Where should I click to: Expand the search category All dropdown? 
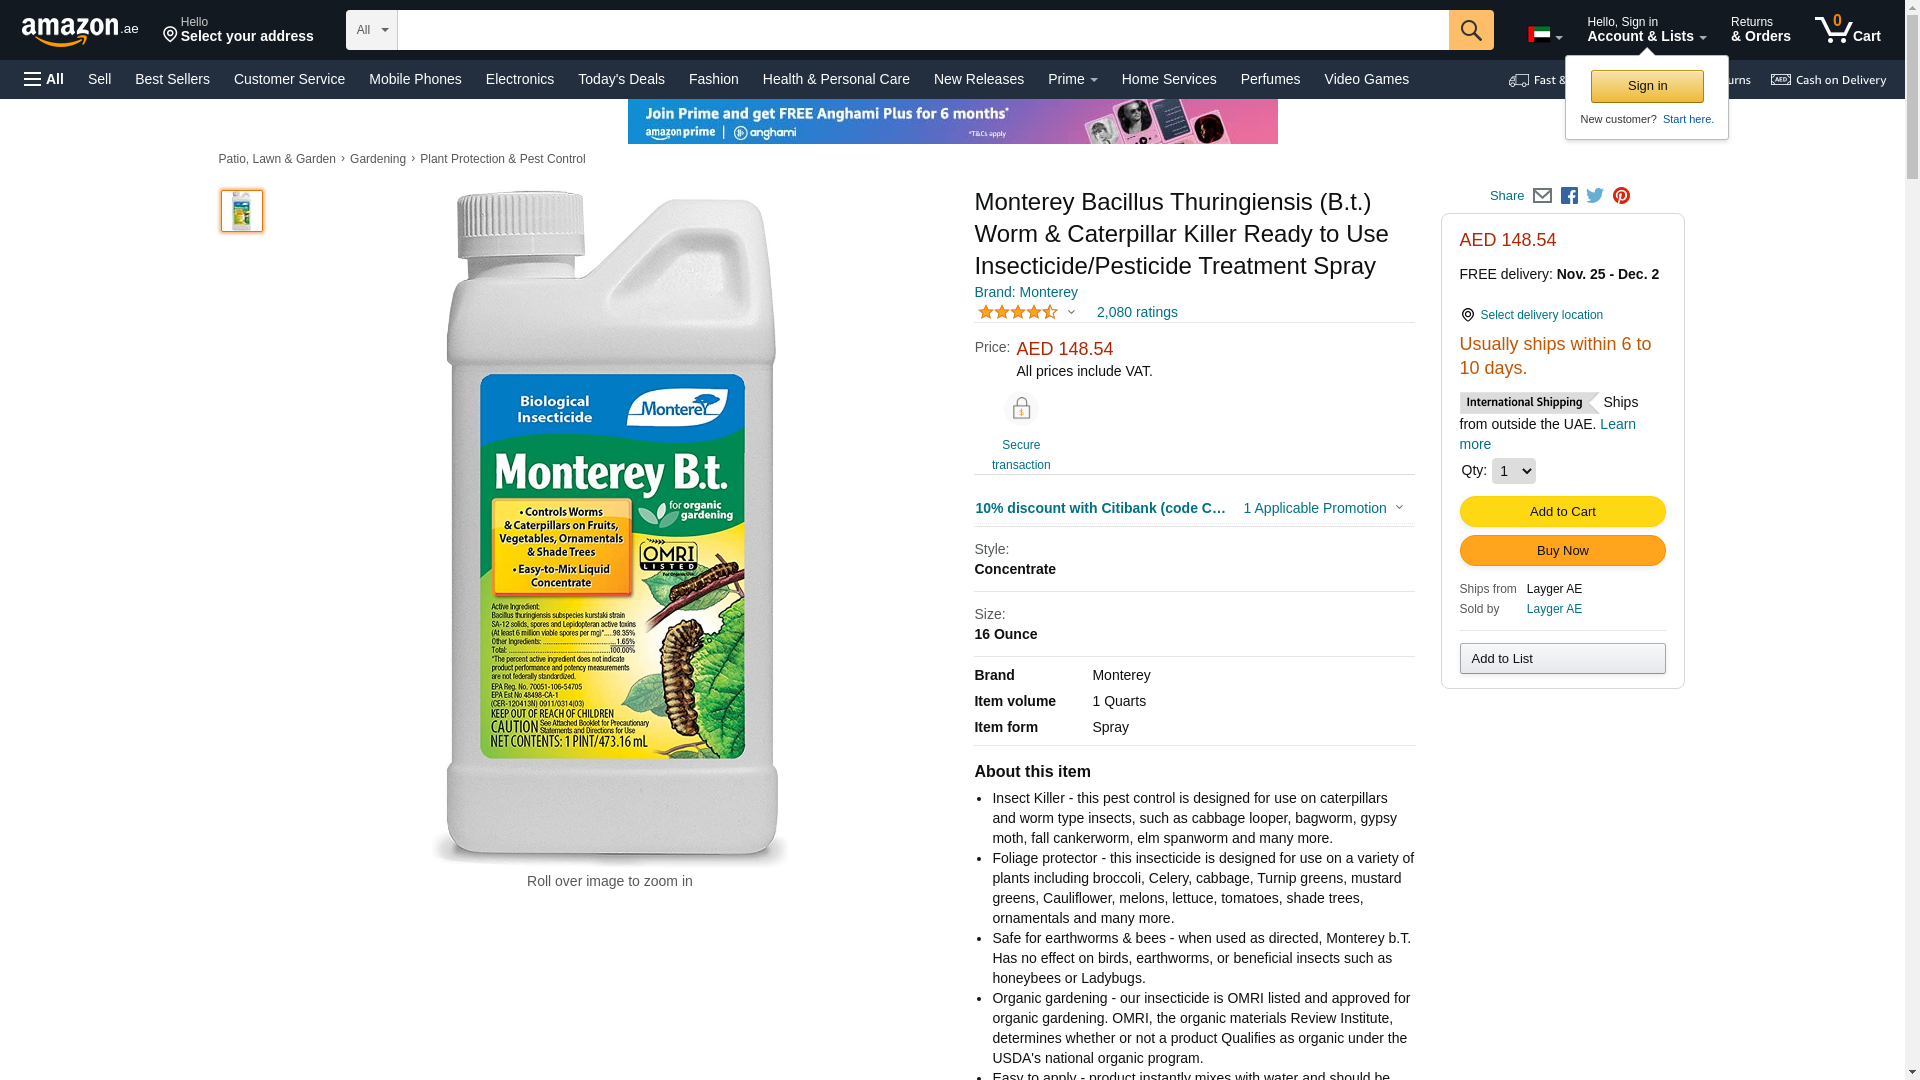coord(372,30)
